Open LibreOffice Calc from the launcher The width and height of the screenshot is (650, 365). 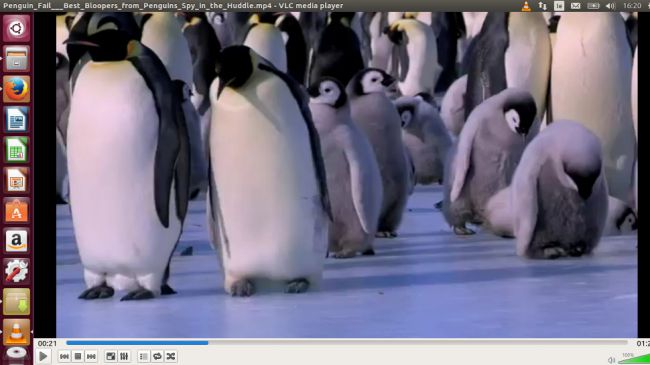click(x=17, y=150)
